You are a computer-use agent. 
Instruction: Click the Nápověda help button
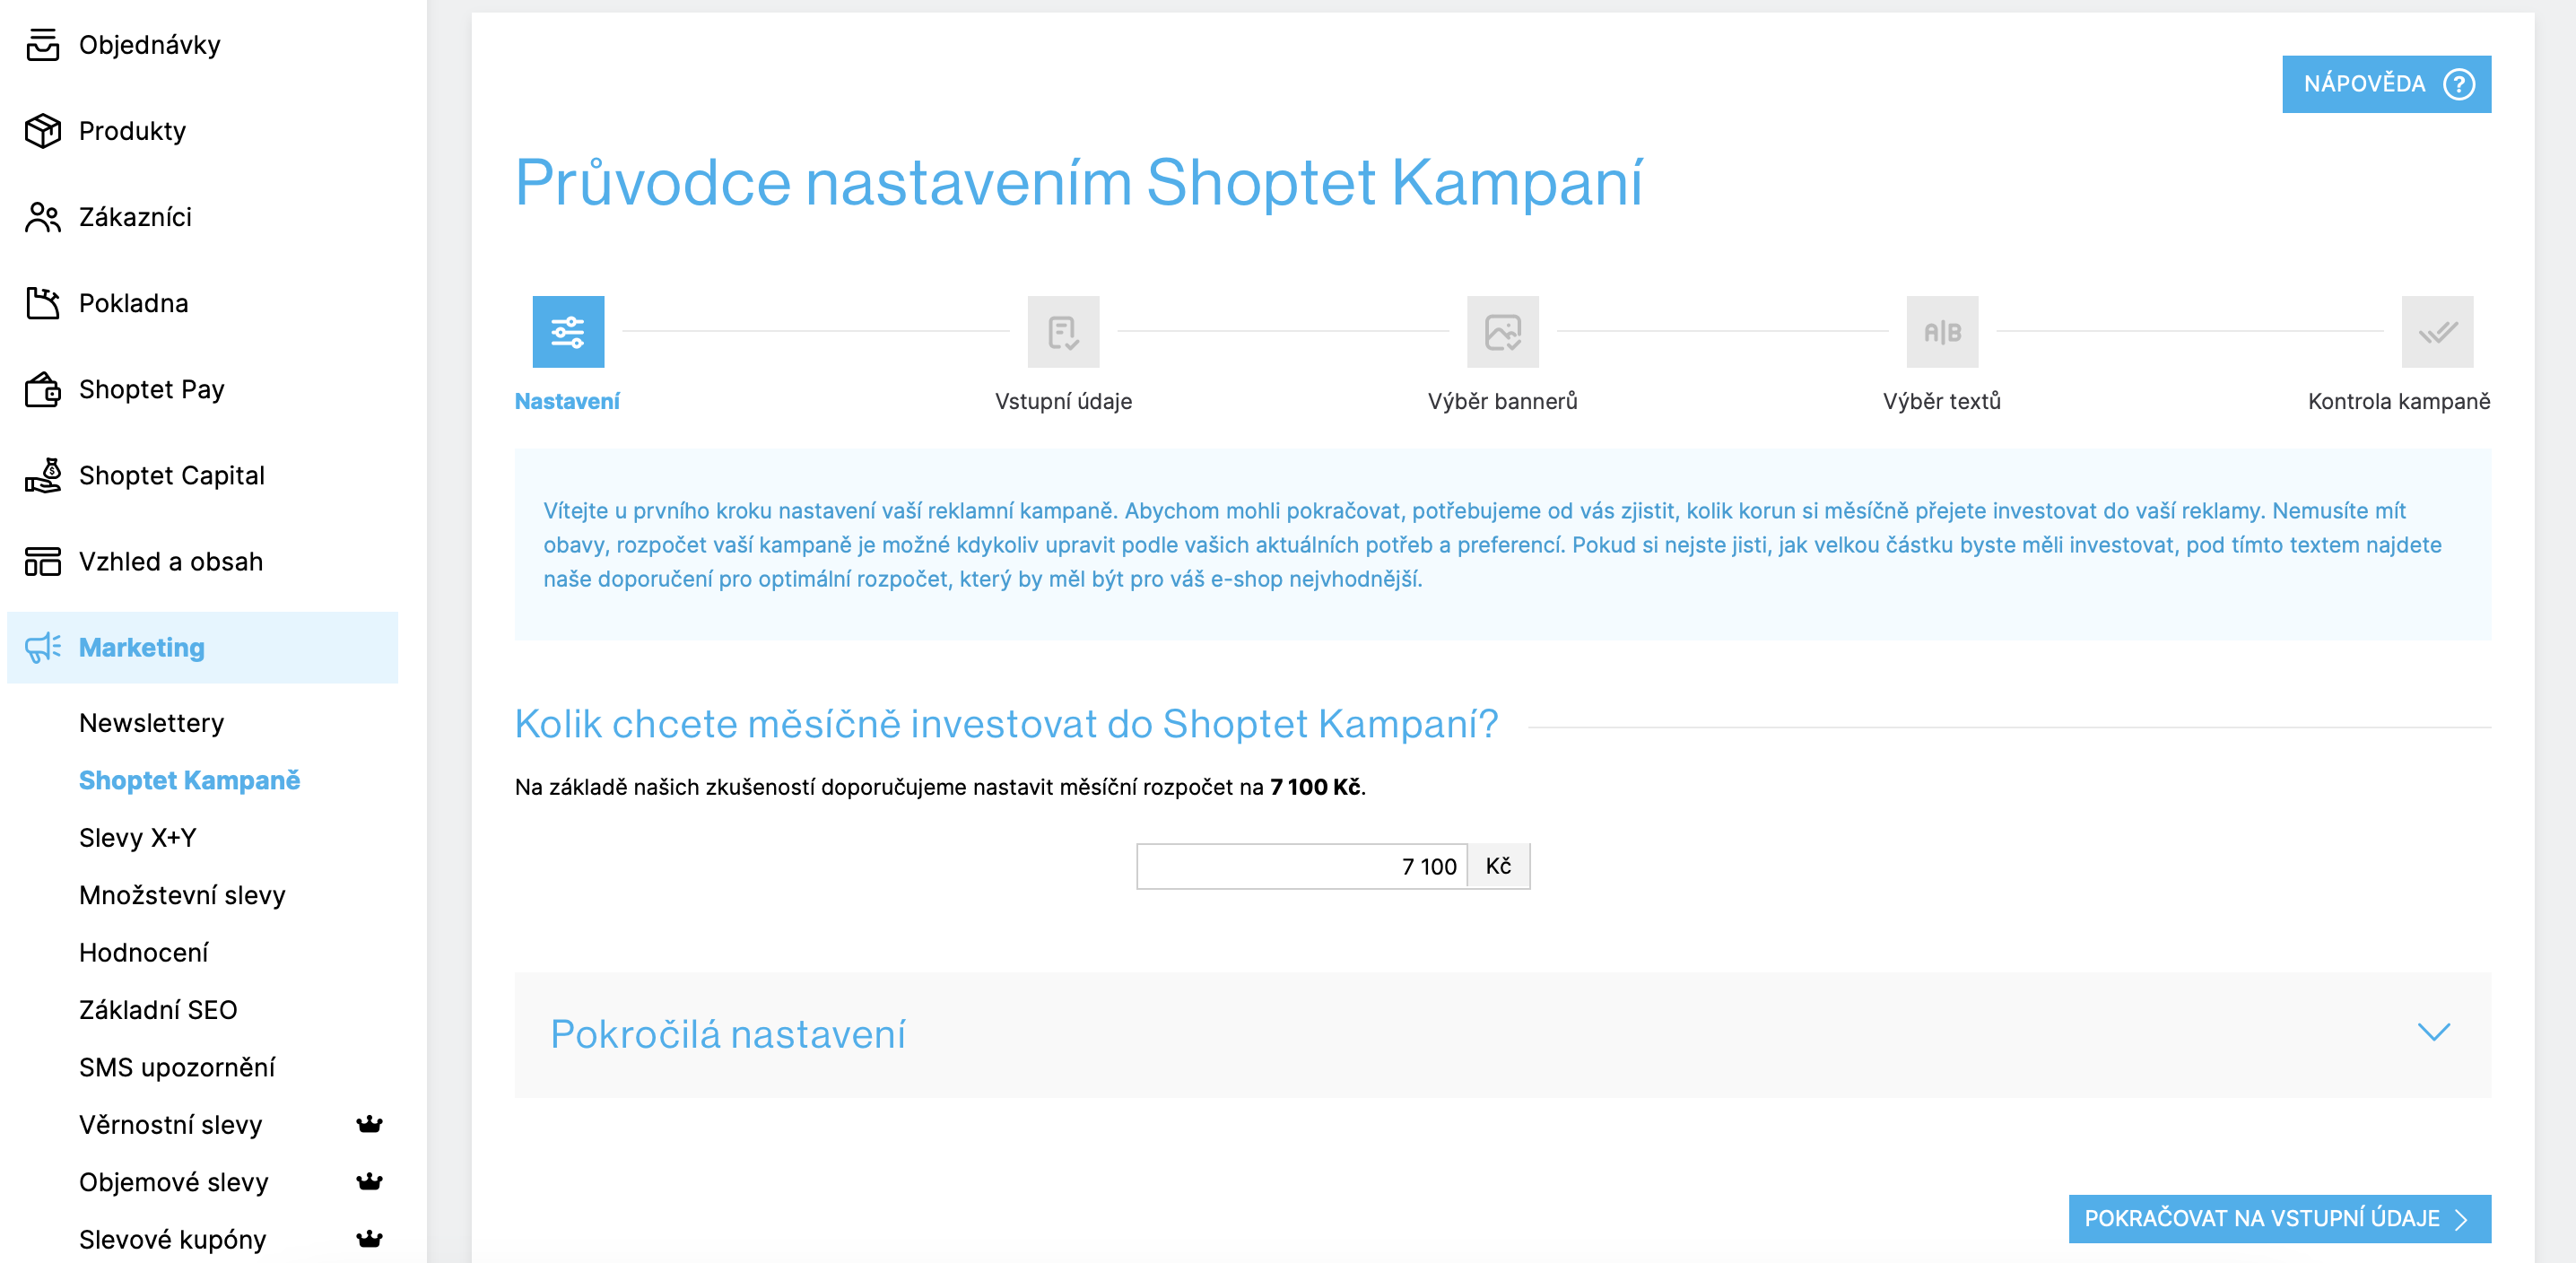click(x=2386, y=84)
